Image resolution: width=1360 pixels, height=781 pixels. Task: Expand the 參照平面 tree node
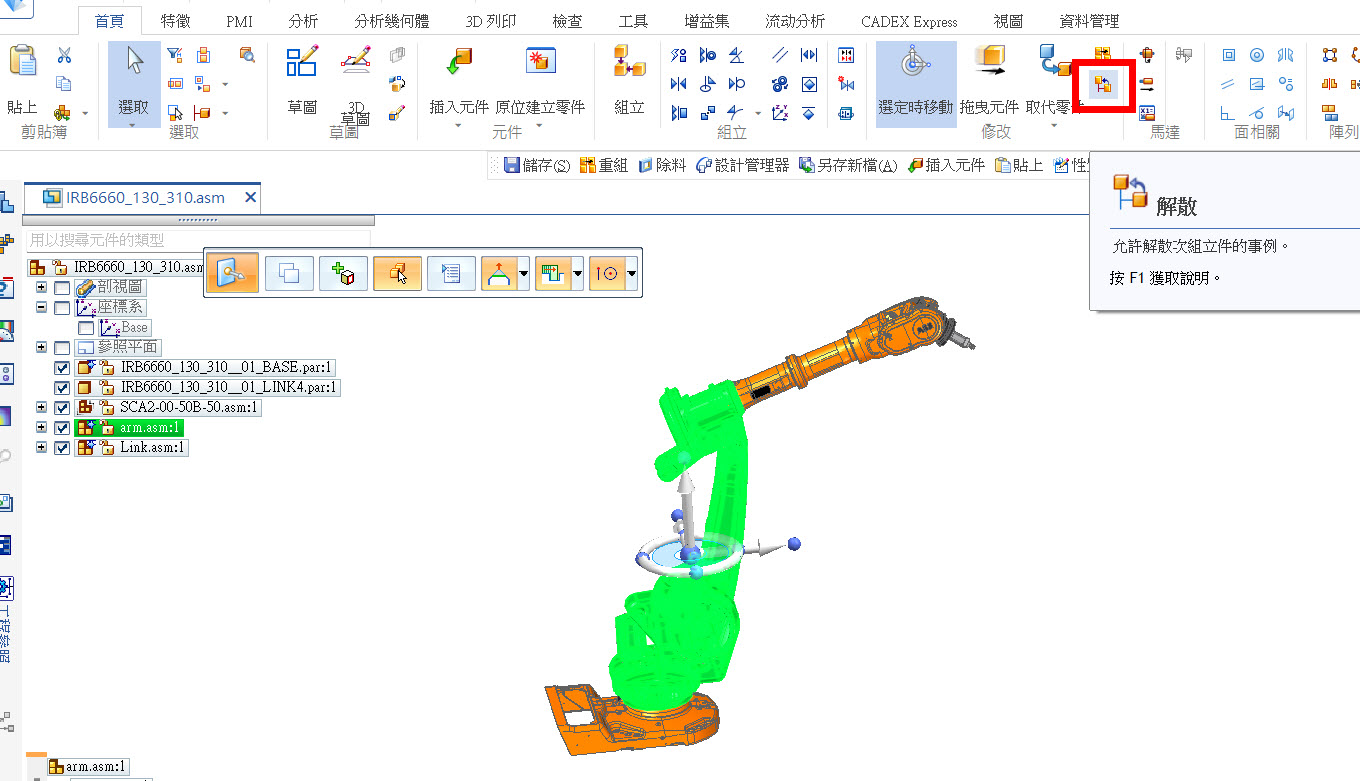tap(41, 348)
